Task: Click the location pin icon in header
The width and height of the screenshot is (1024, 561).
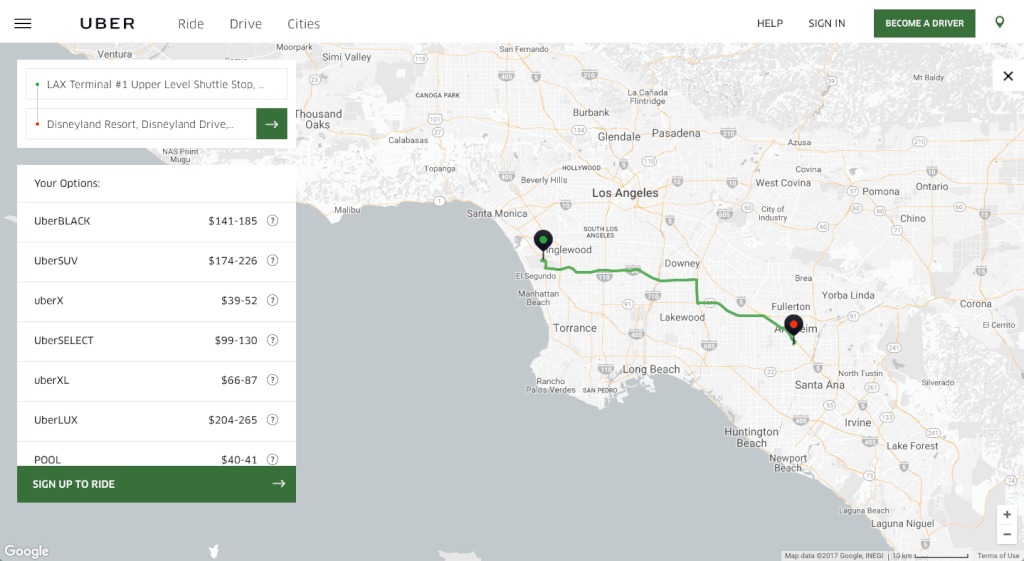Action: tap(999, 22)
